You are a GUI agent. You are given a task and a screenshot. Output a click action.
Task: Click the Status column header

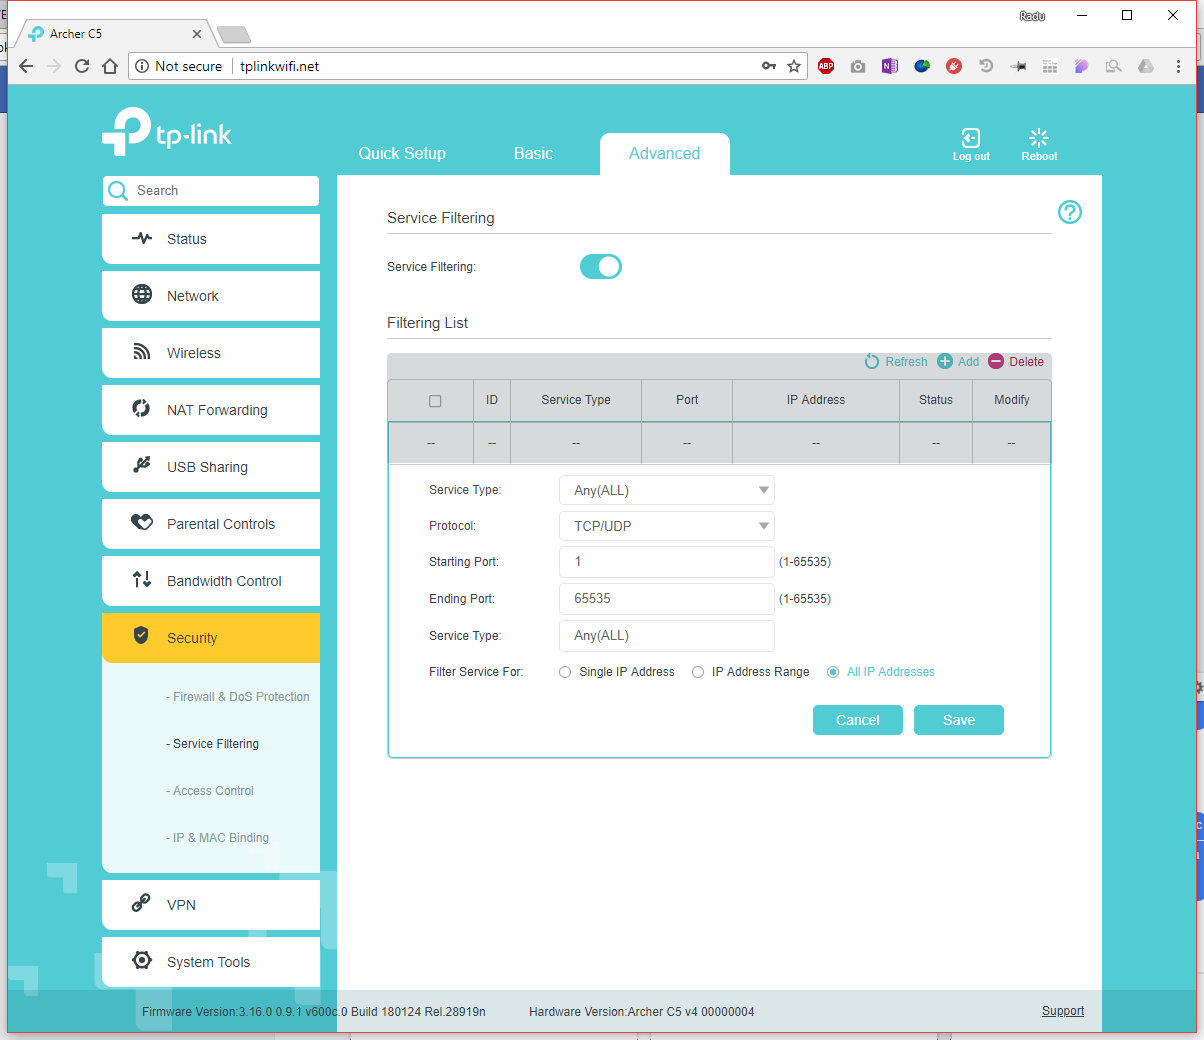[936, 400]
